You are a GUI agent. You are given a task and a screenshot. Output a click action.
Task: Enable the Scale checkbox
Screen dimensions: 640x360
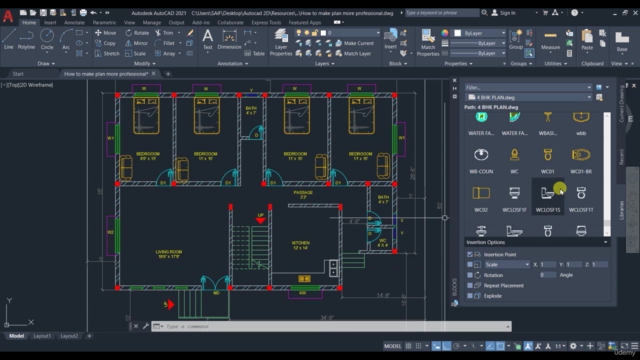[x=470, y=264]
